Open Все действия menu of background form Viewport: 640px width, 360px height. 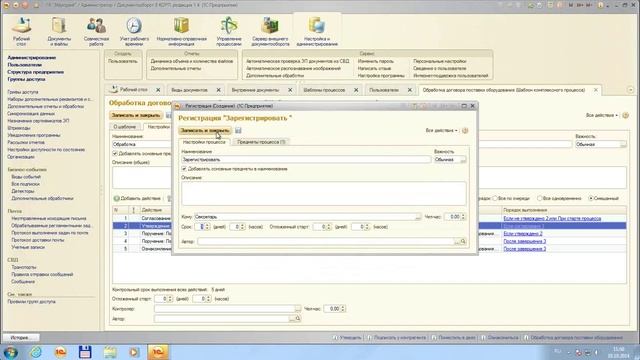coord(602,116)
